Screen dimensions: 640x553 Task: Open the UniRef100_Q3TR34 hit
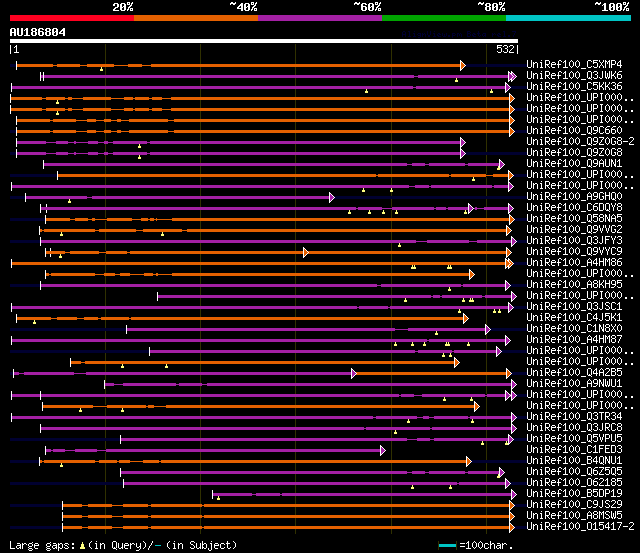click(x=574, y=417)
